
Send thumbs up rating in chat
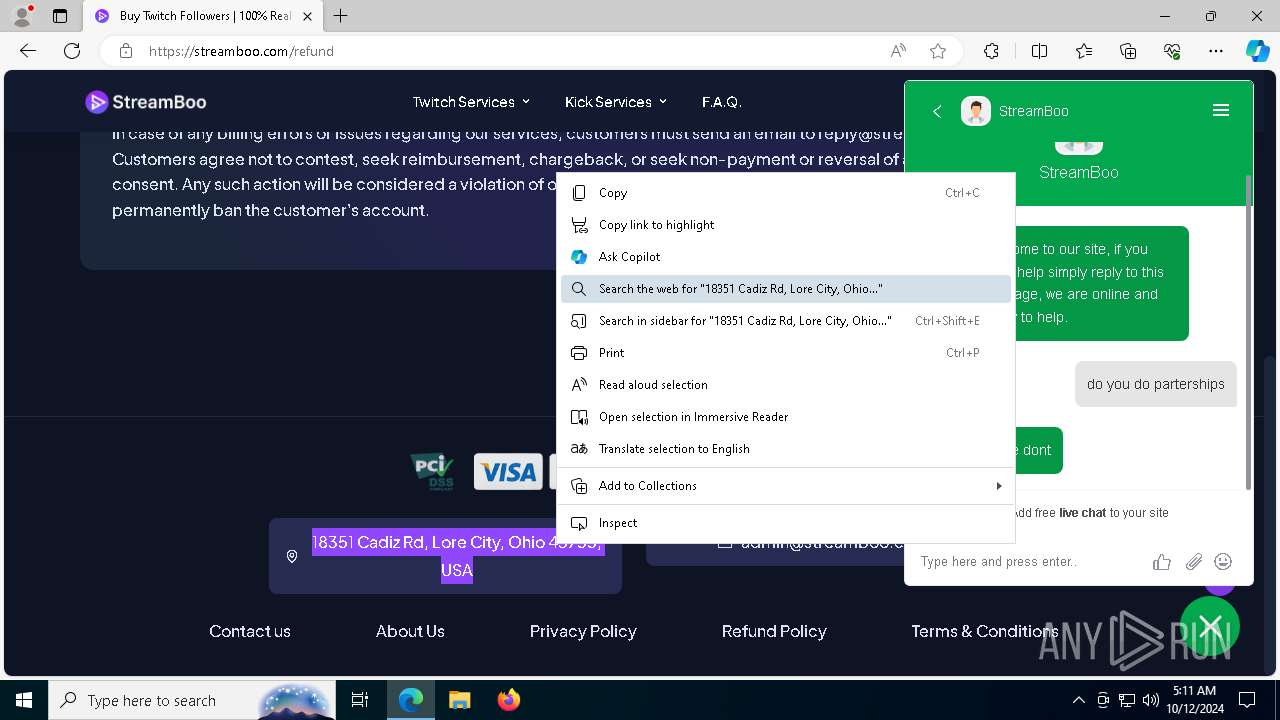1162,562
